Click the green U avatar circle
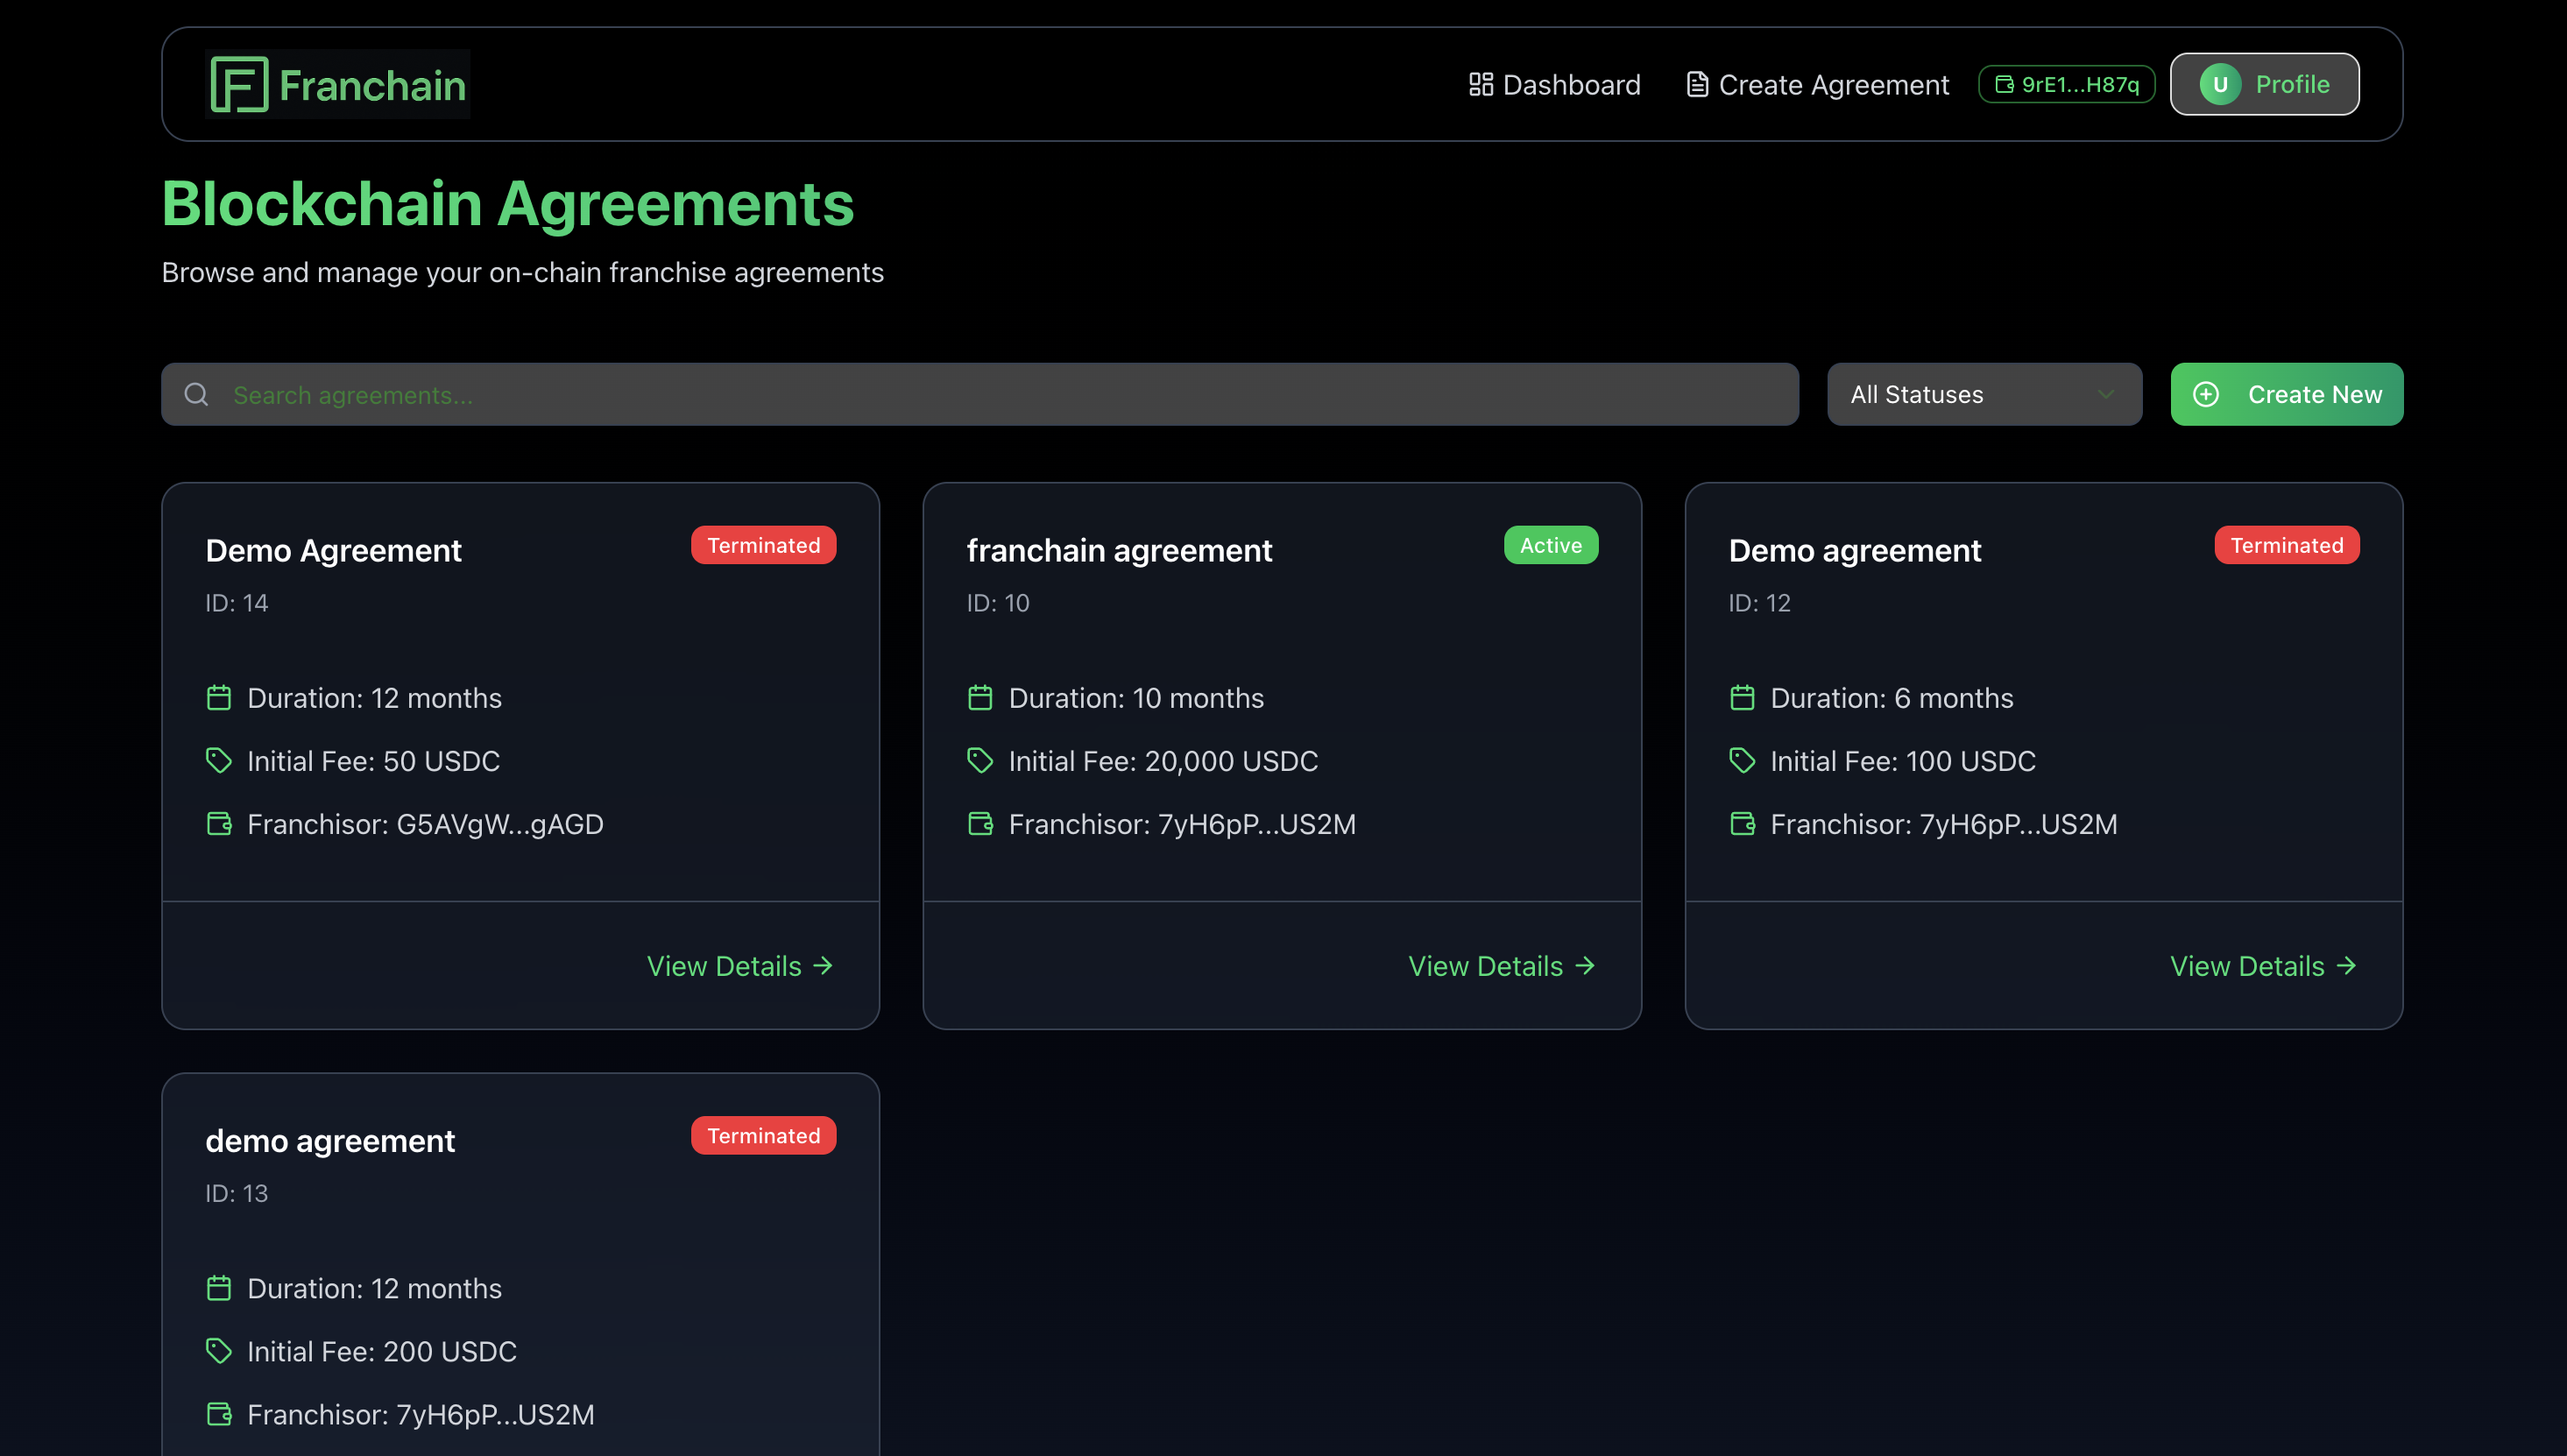This screenshot has width=2567, height=1456. pos(2220,84)
